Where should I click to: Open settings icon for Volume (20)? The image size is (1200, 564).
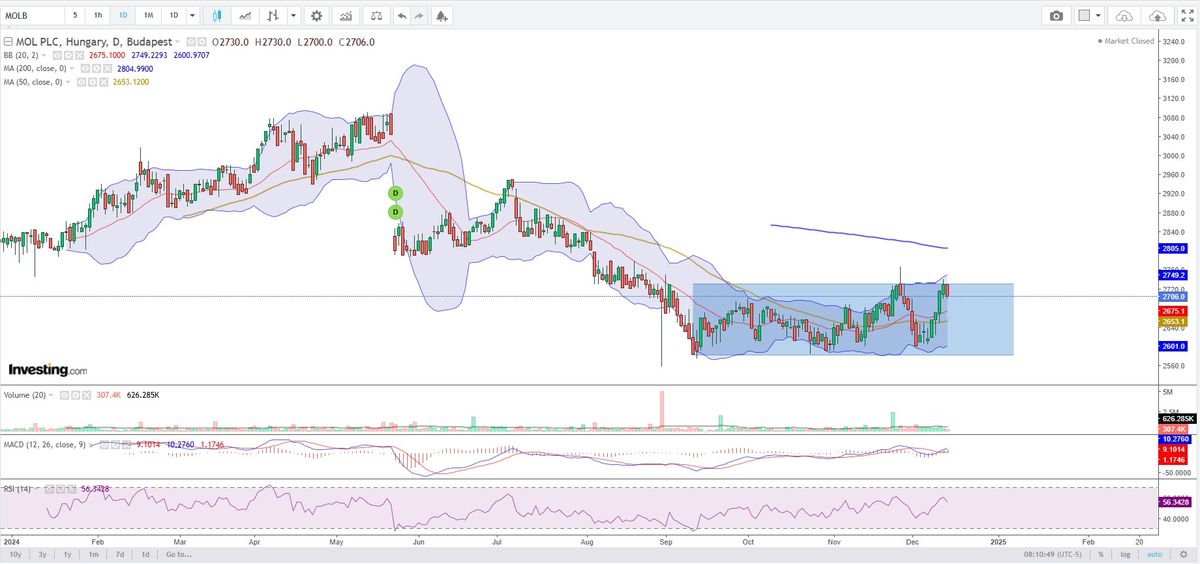point(75,395)
